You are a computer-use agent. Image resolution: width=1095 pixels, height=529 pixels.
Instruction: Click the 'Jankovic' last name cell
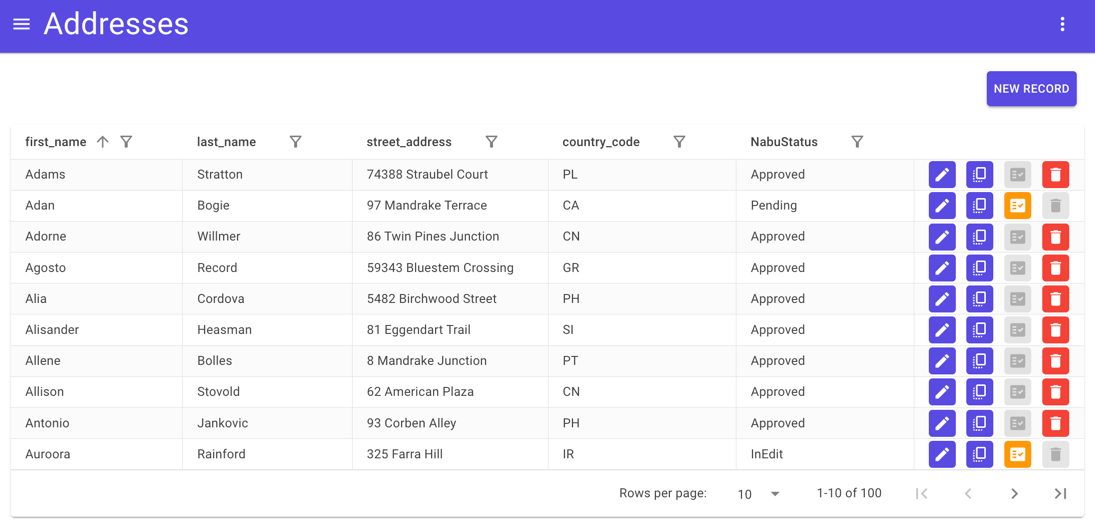pos(267,423)
